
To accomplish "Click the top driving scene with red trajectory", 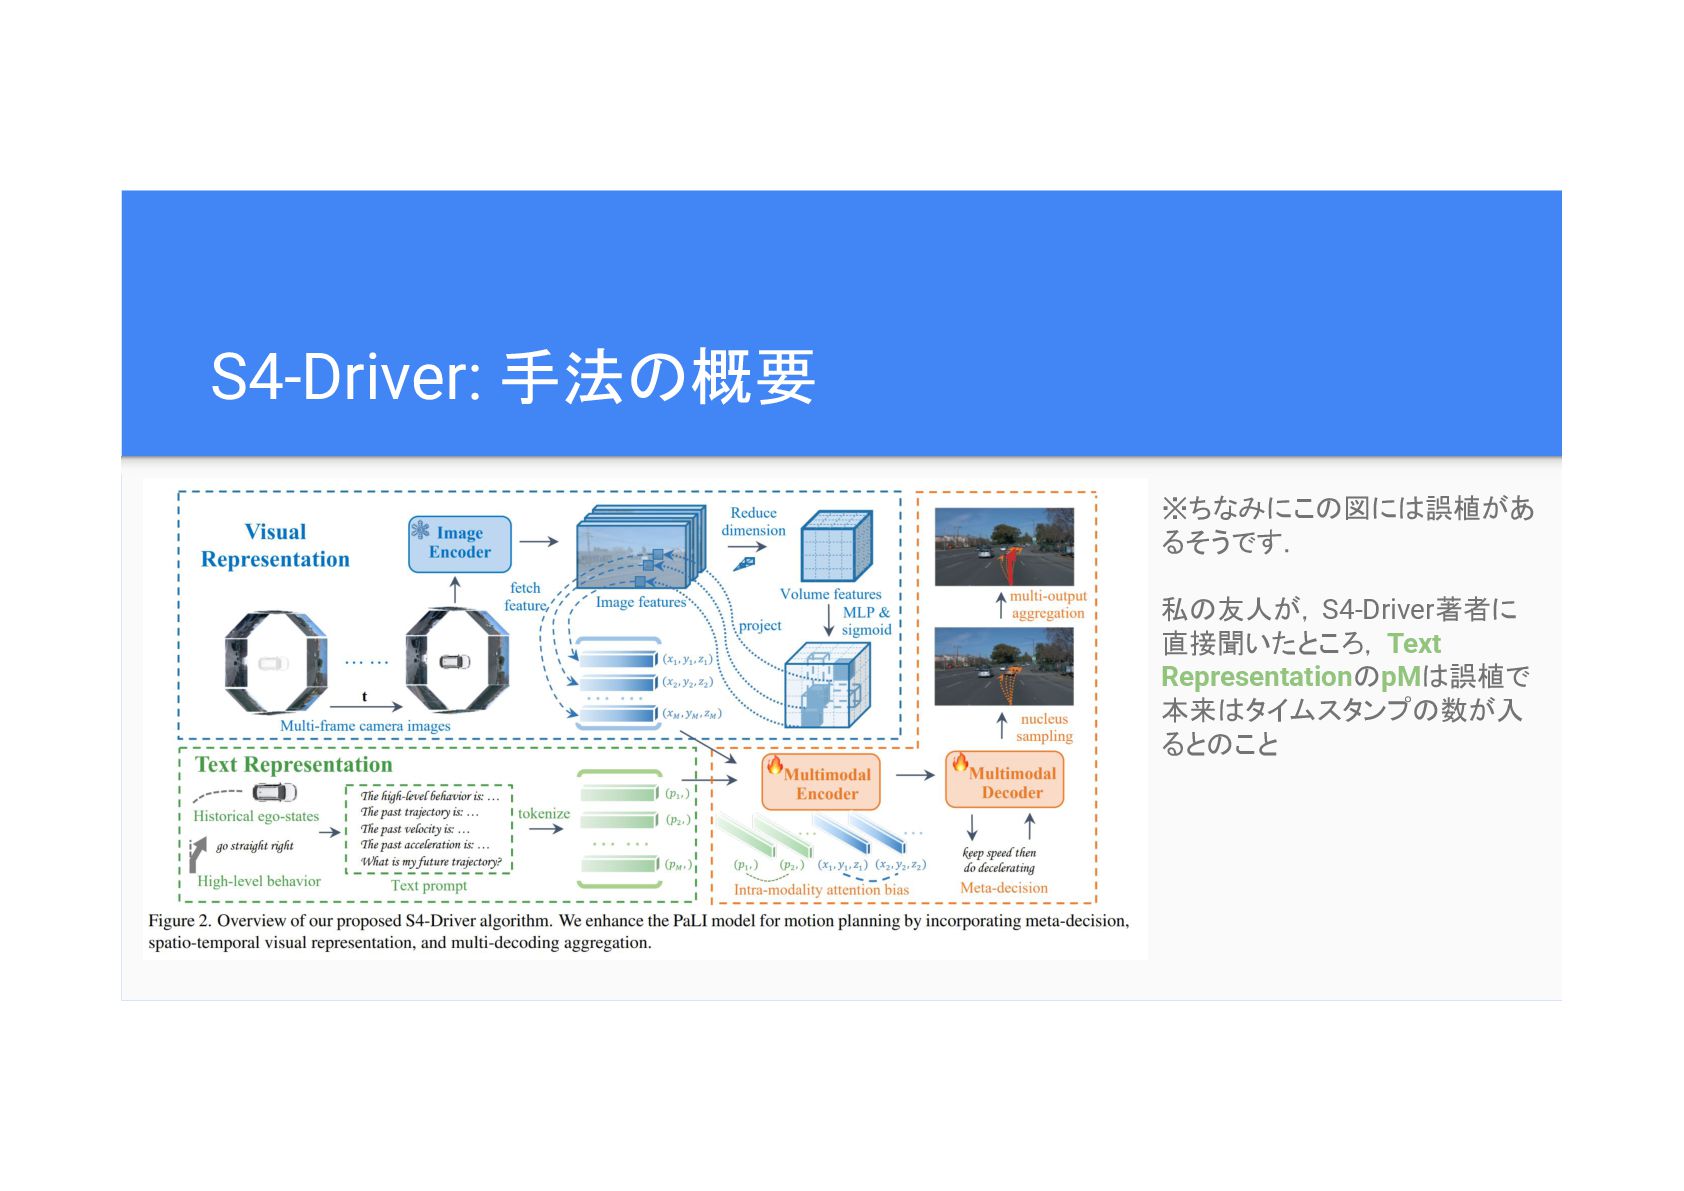I will pyautogui.click(x=1004, y=547).
